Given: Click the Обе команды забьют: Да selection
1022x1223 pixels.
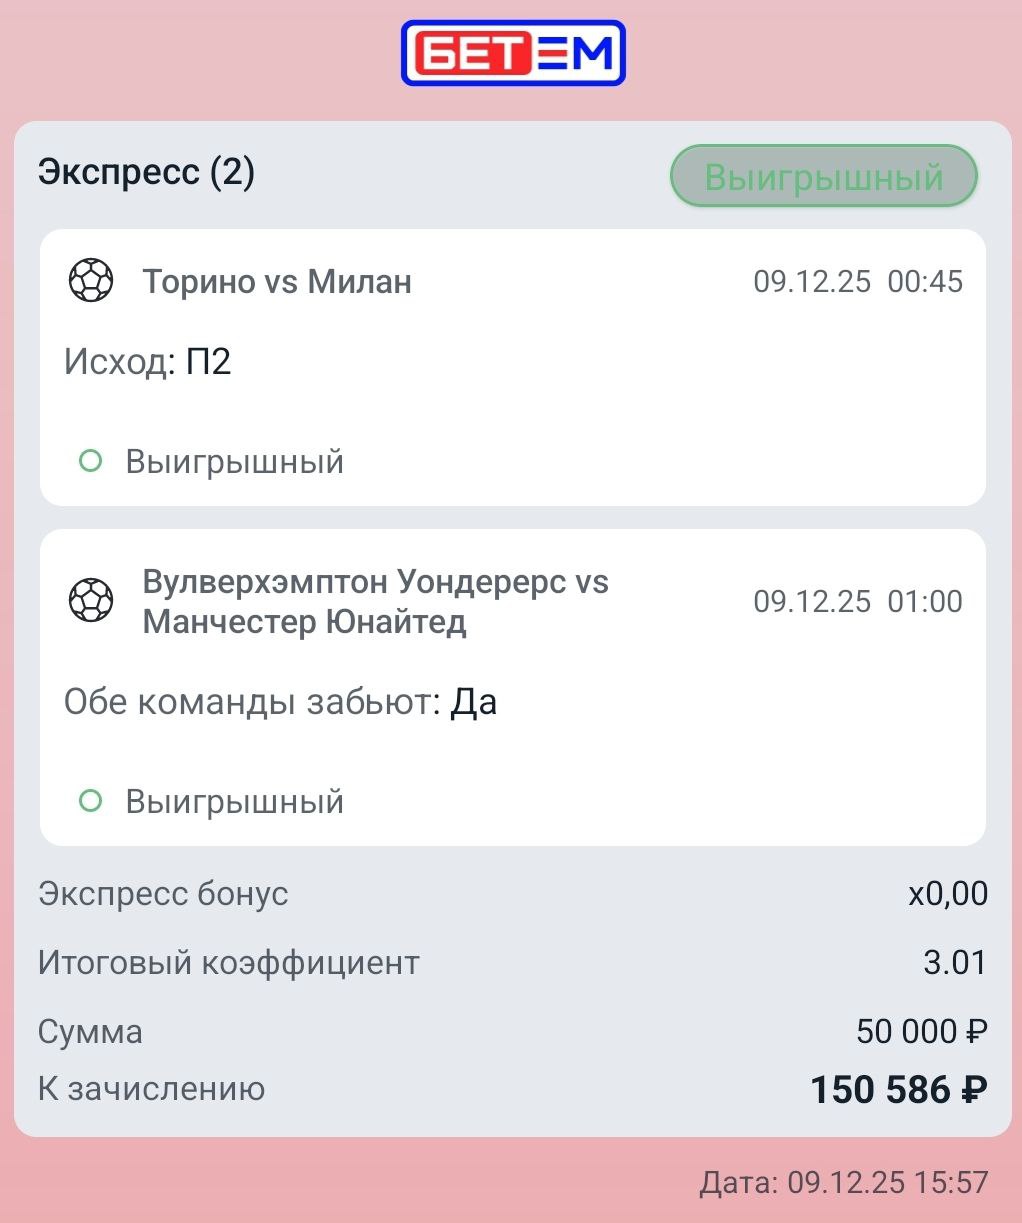Looking at the screenshot, I should (x=280, y=702).
